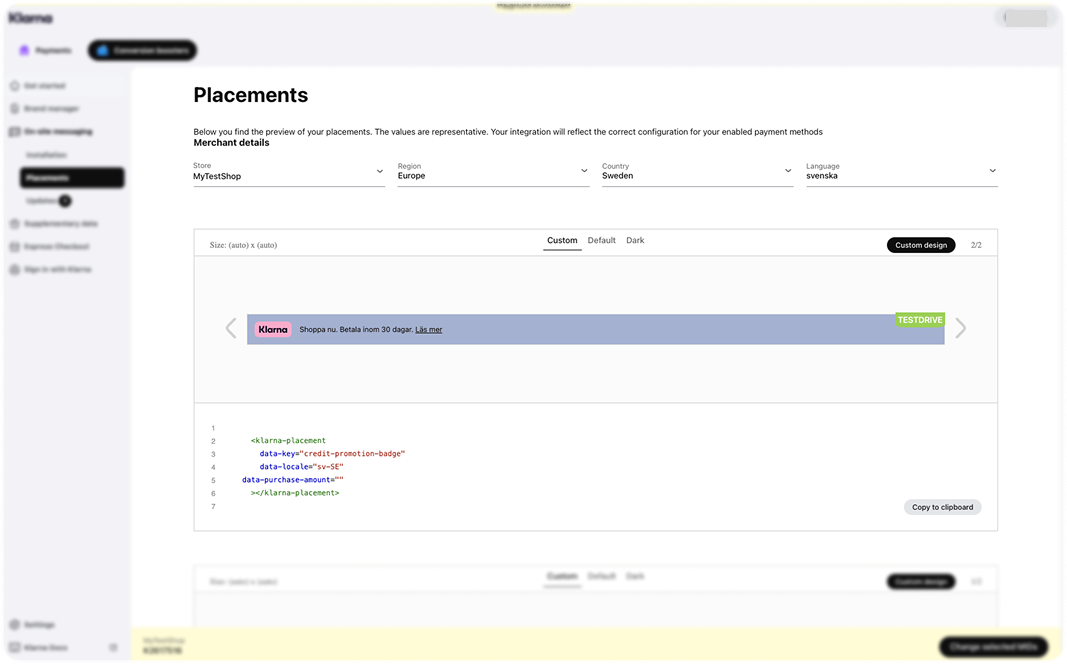
Task: Switch to the Default theme tab
Action: [x=601, y=241]
